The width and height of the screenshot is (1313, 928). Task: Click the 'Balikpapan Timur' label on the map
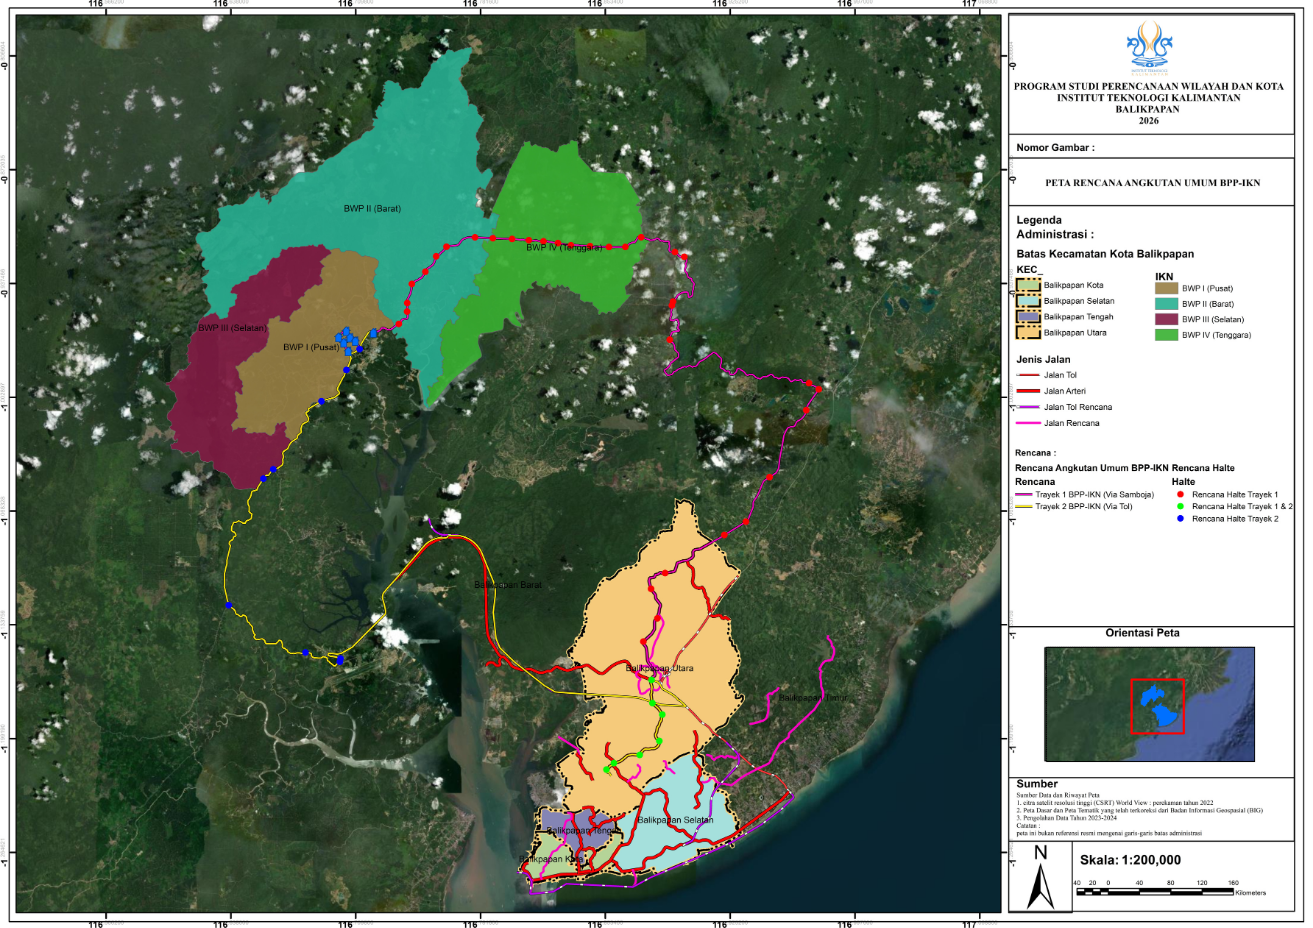(813, 697)
